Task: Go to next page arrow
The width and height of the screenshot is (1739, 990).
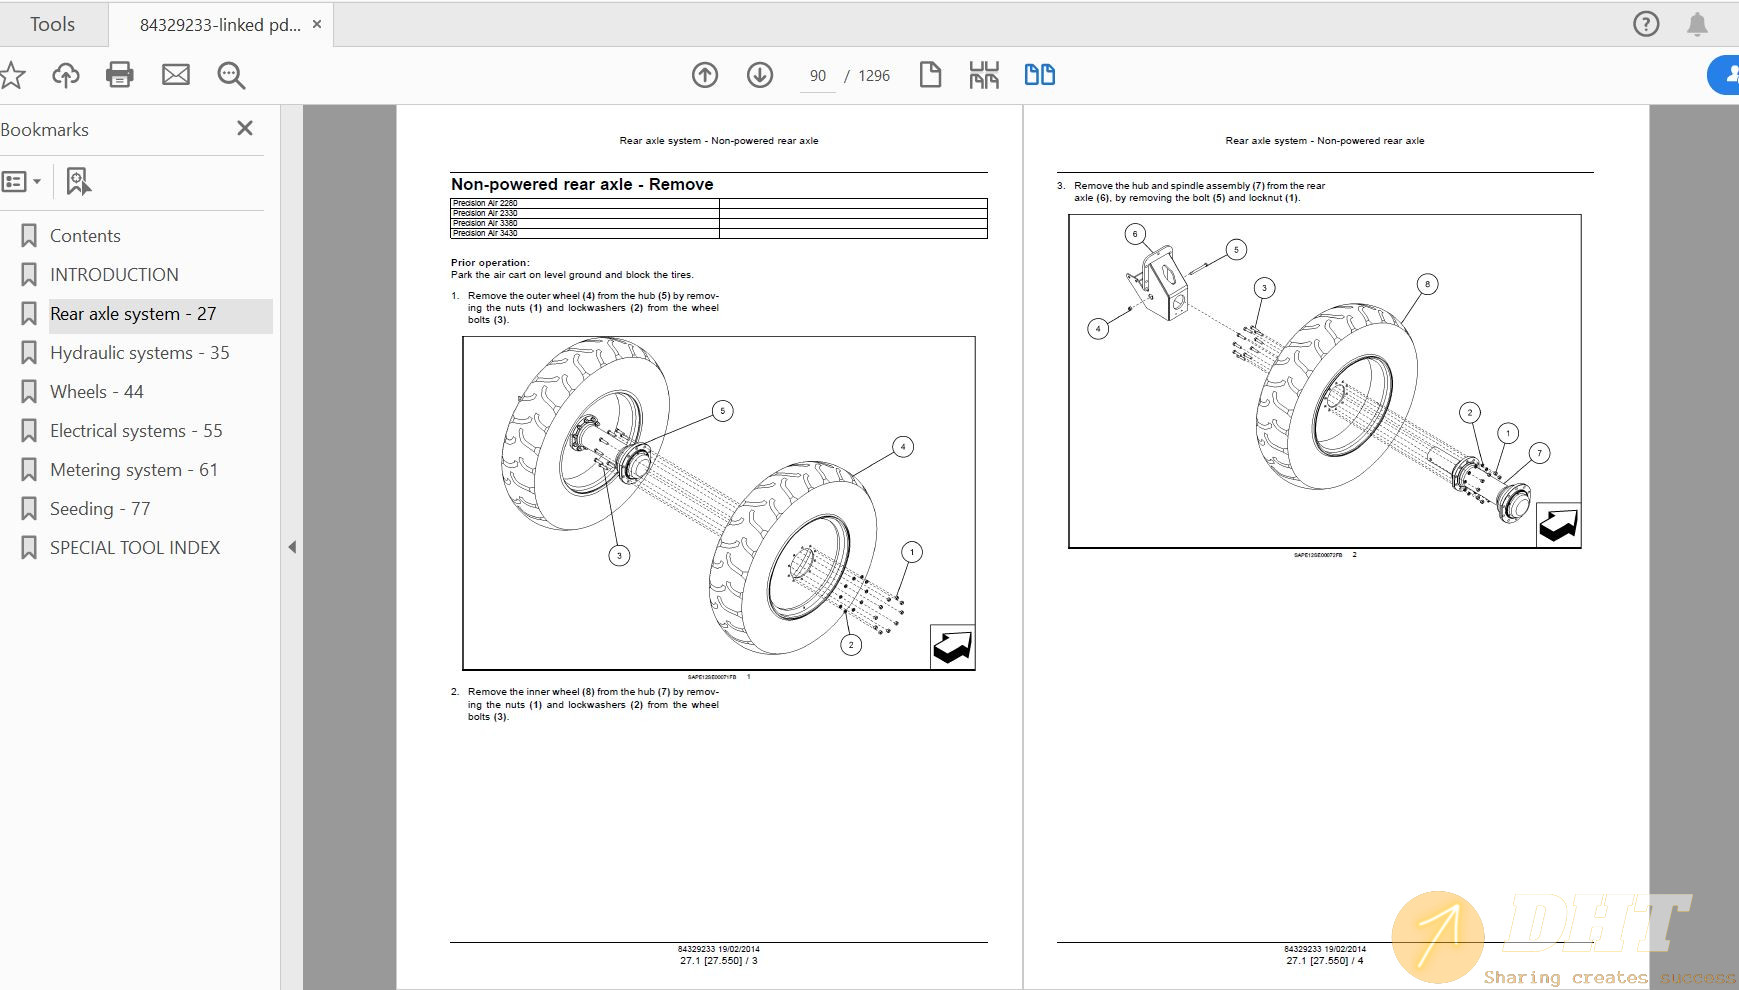Action: (760, 75)
